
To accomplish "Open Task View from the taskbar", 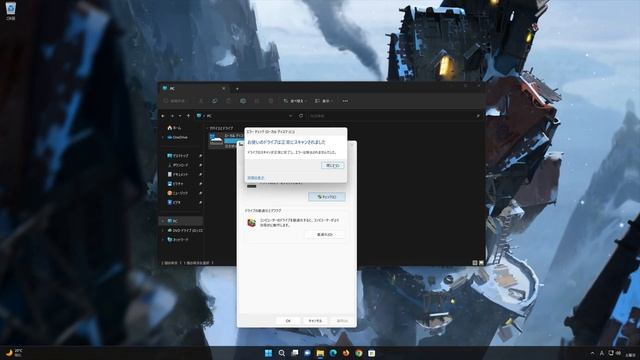I will coord(294,353).
